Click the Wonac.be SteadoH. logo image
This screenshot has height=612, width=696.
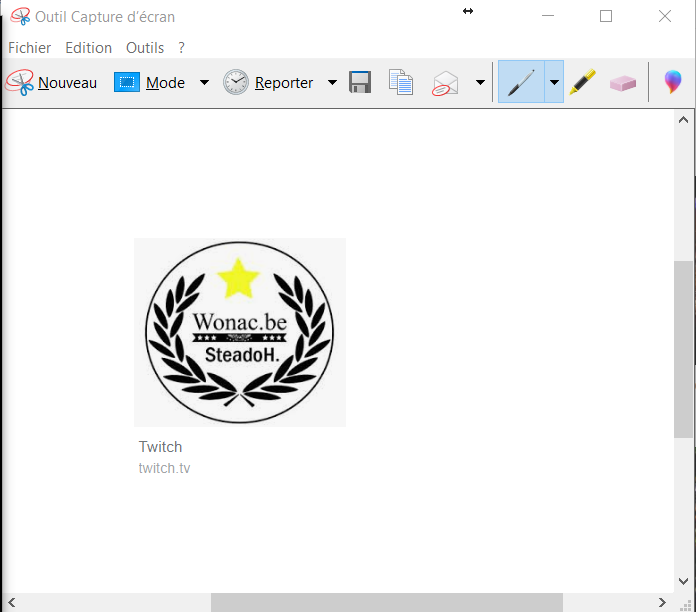[240, 332]
